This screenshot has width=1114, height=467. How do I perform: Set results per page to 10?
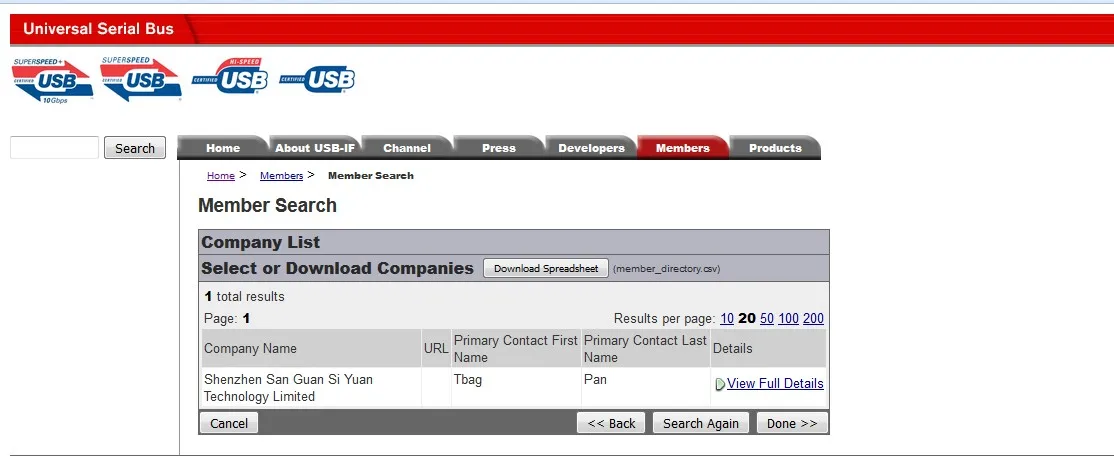tap(727, 318)
